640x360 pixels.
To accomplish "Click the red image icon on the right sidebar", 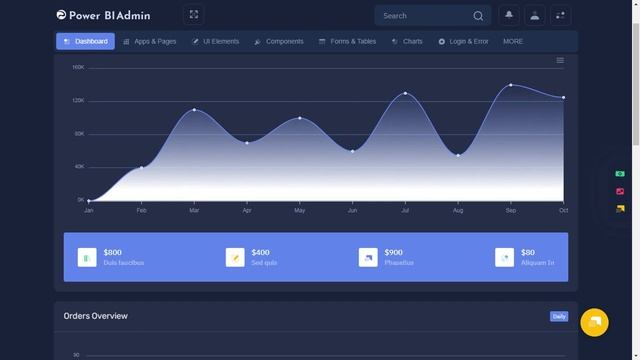I will coord(620,191).
